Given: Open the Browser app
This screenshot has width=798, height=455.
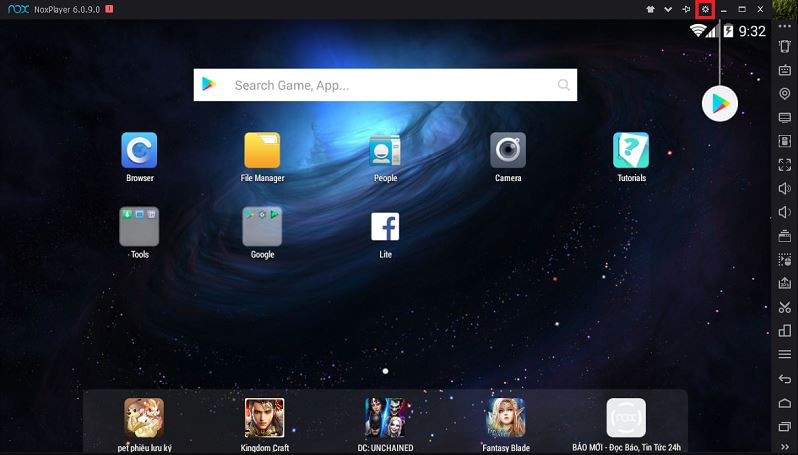Looking at the screenshot, I should pyautogui.click(x=139, y=151).
